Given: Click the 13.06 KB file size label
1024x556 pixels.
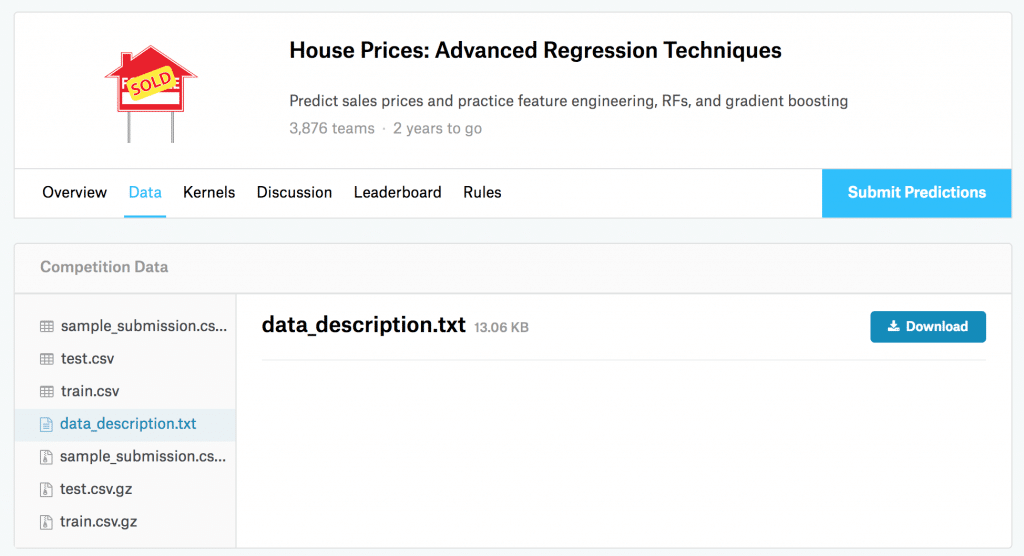Looking at the screenshot, I should pos(502,327).
